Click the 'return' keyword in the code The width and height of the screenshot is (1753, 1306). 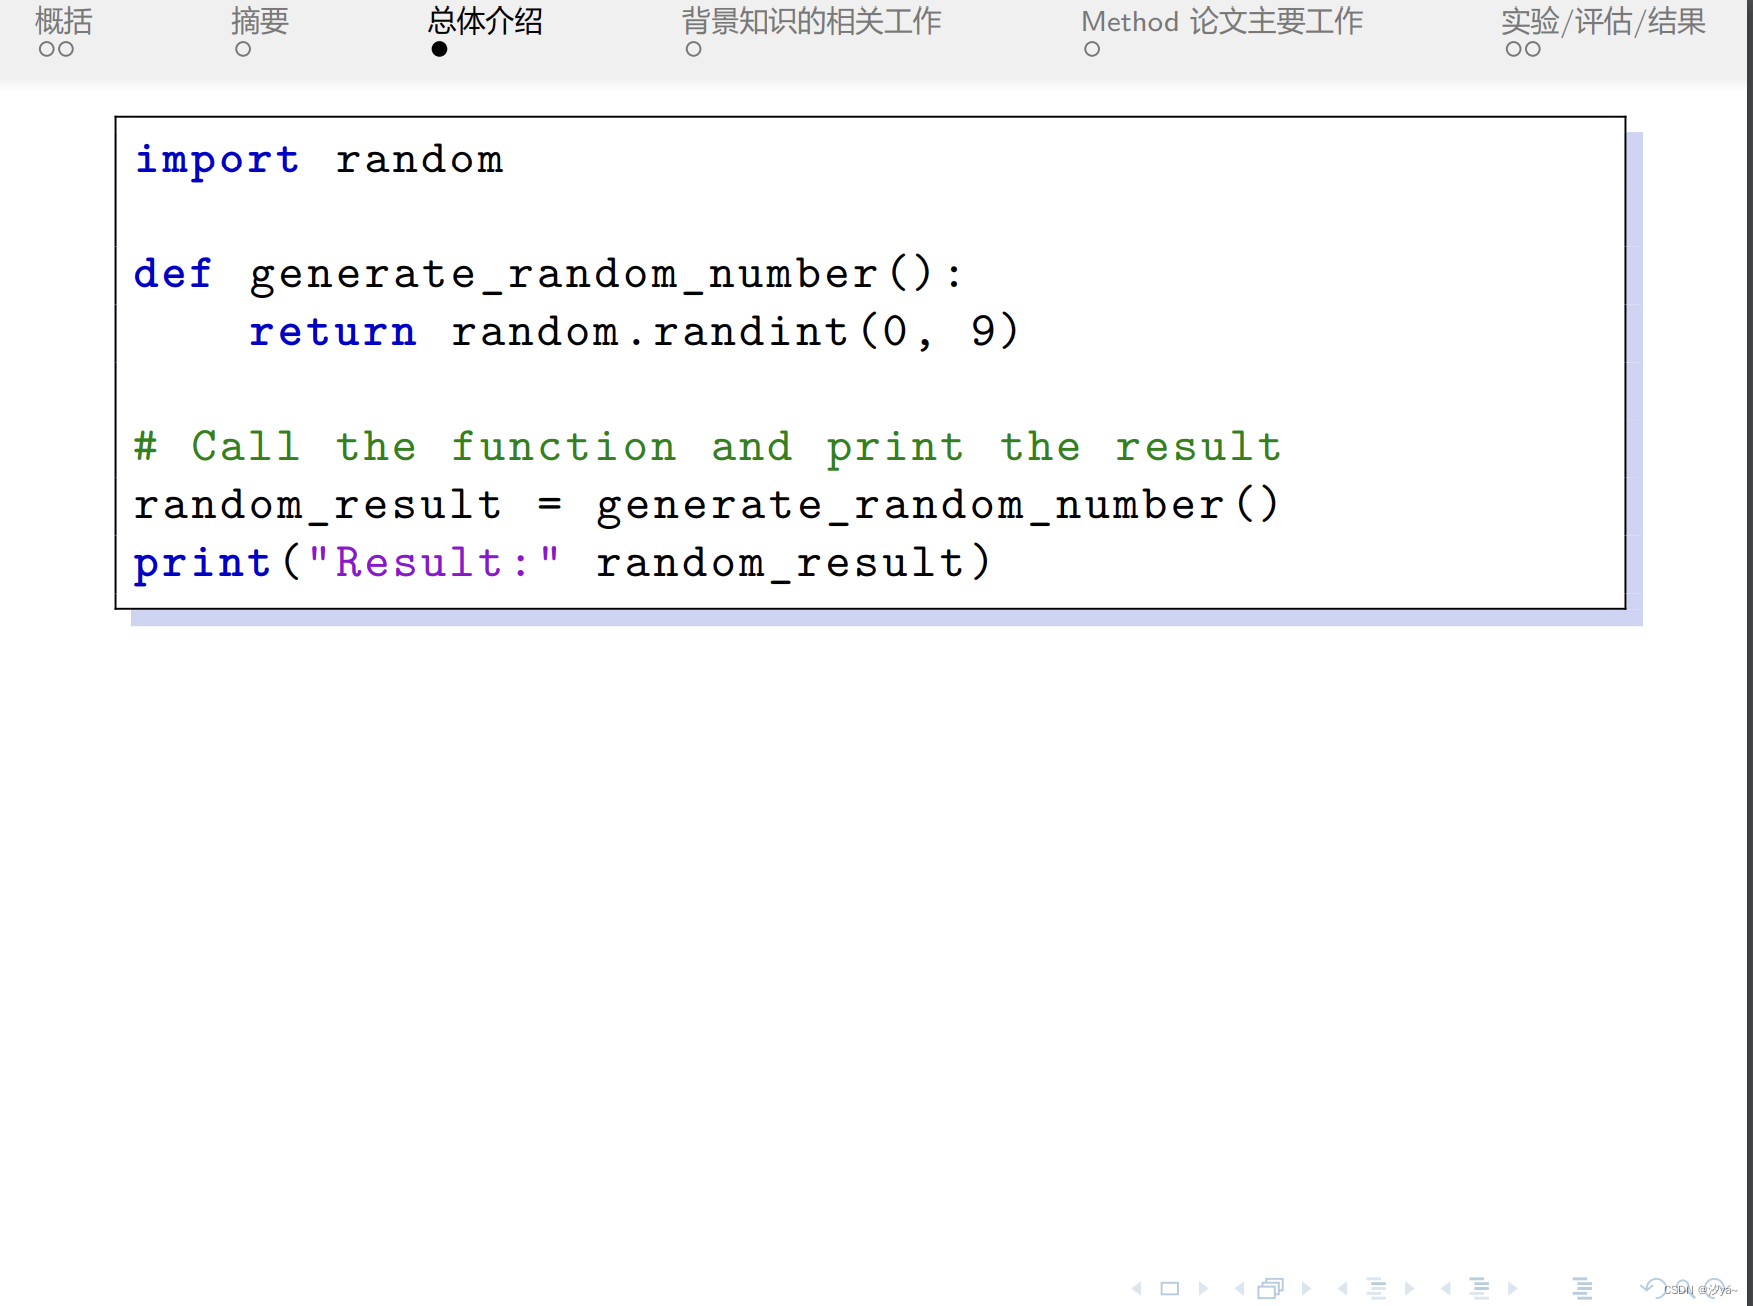click(333, 332)
